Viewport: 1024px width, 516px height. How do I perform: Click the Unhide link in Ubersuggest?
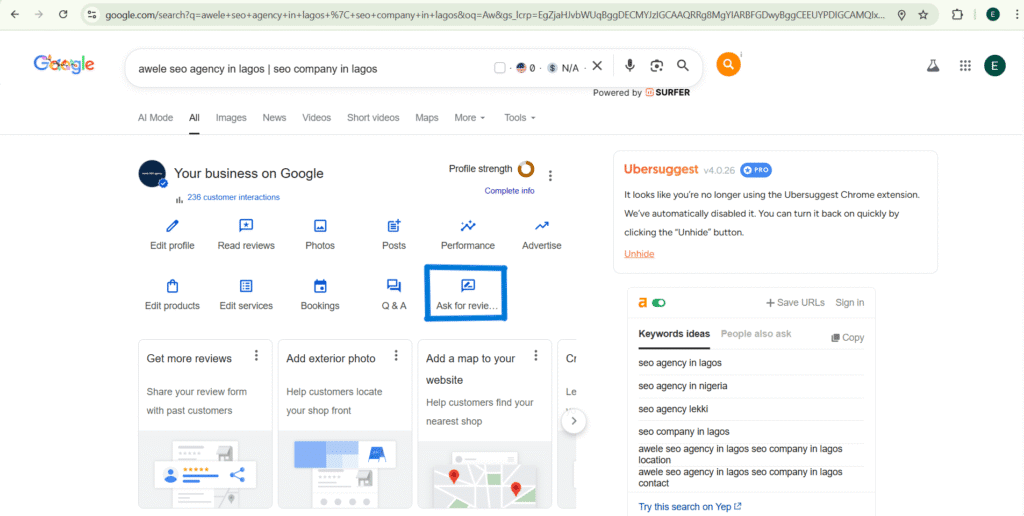pyautogui.click(x=639, y=254)
